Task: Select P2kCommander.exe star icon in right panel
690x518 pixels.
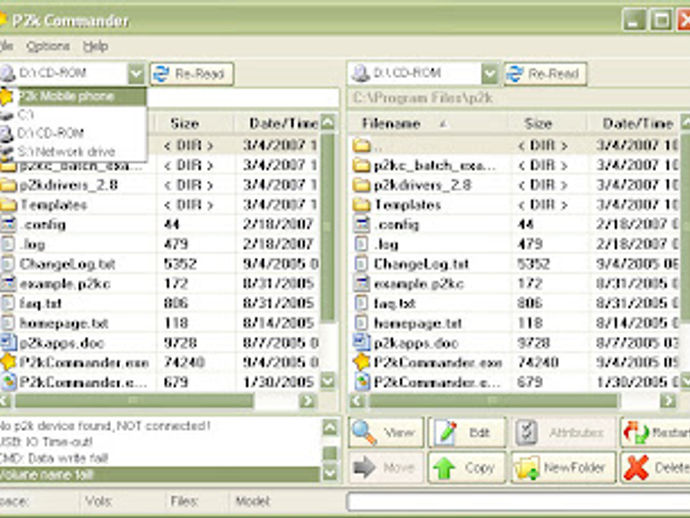Action: click(x=362, y=362)
